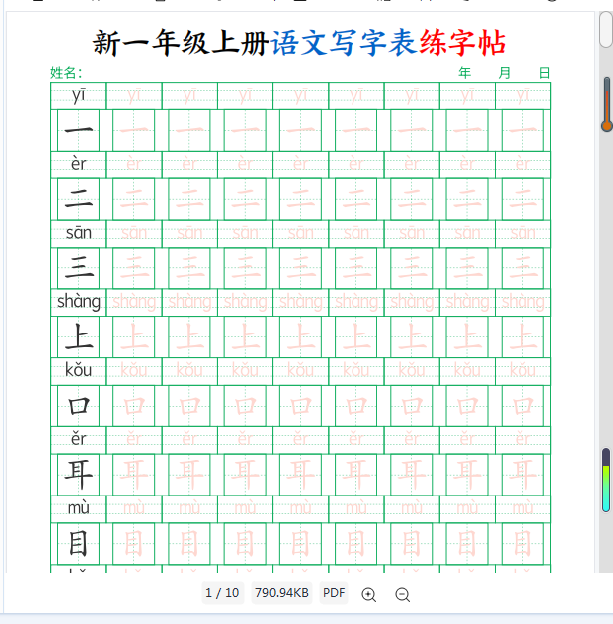
Task: Click the black pinyin yī cell
Action: (78, 96)
